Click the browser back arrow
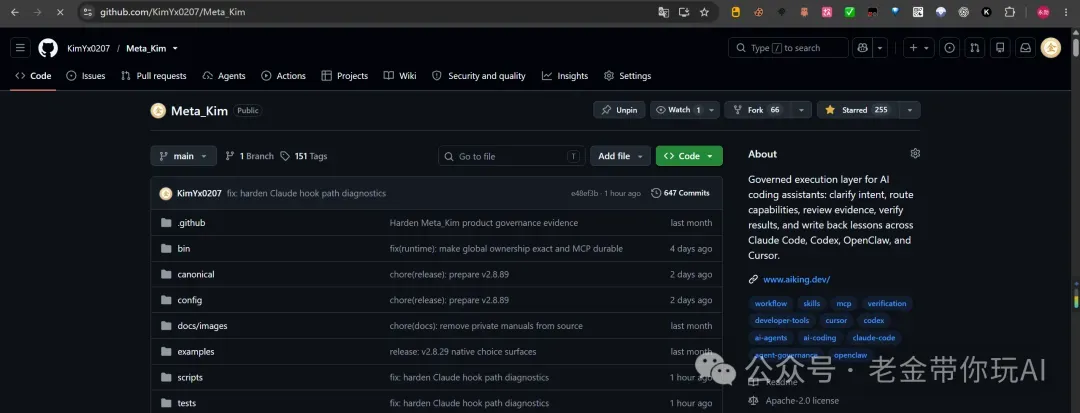Viewport: 1080px width, 413px height. click(14, 12)
